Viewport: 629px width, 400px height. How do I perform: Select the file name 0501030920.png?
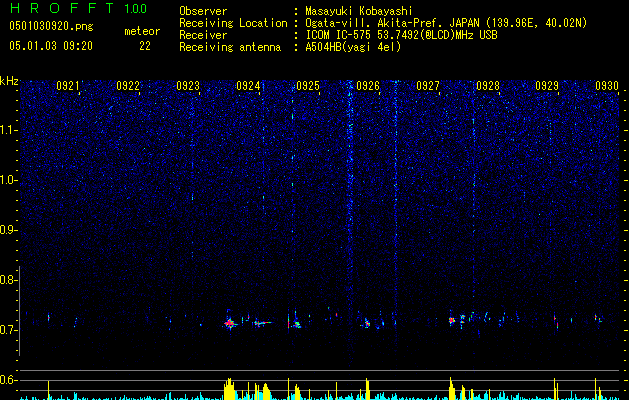pos(51,26)
